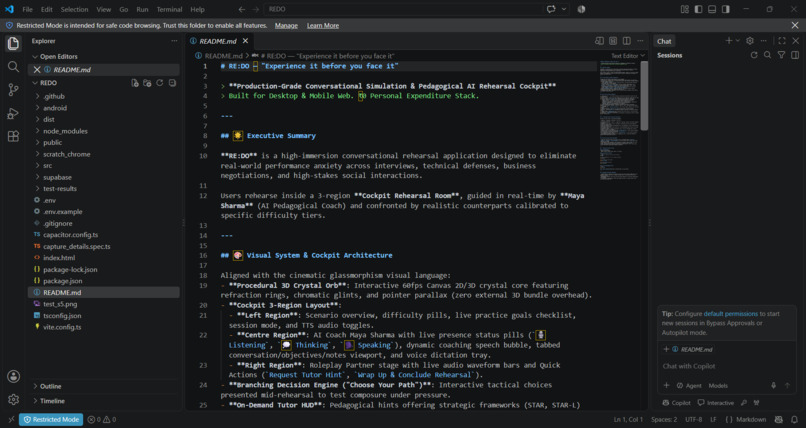Viewport: 806px width, 428px height.
Task: Split the README.md editor right
Action: tap(627, 41)
